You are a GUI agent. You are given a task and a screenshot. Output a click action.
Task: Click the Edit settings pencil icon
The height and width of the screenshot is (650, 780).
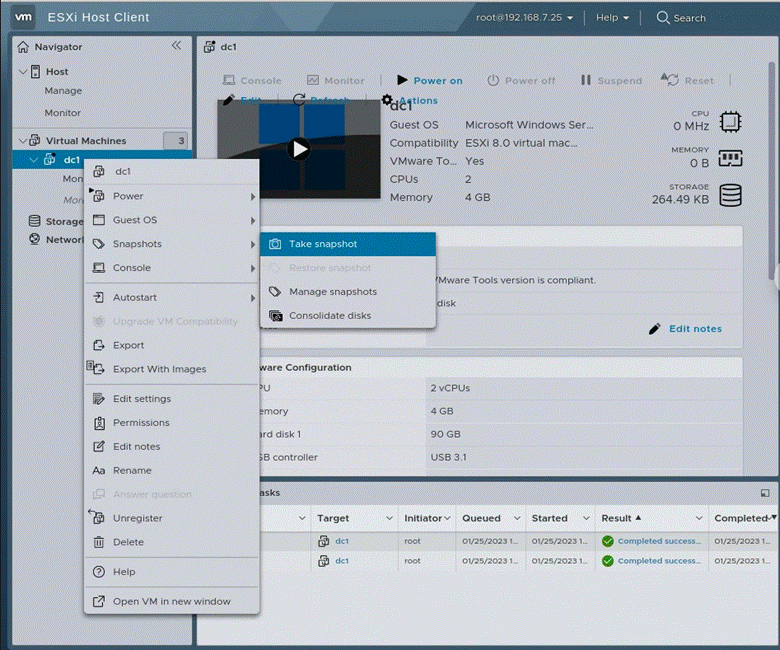tap(99, 399)
